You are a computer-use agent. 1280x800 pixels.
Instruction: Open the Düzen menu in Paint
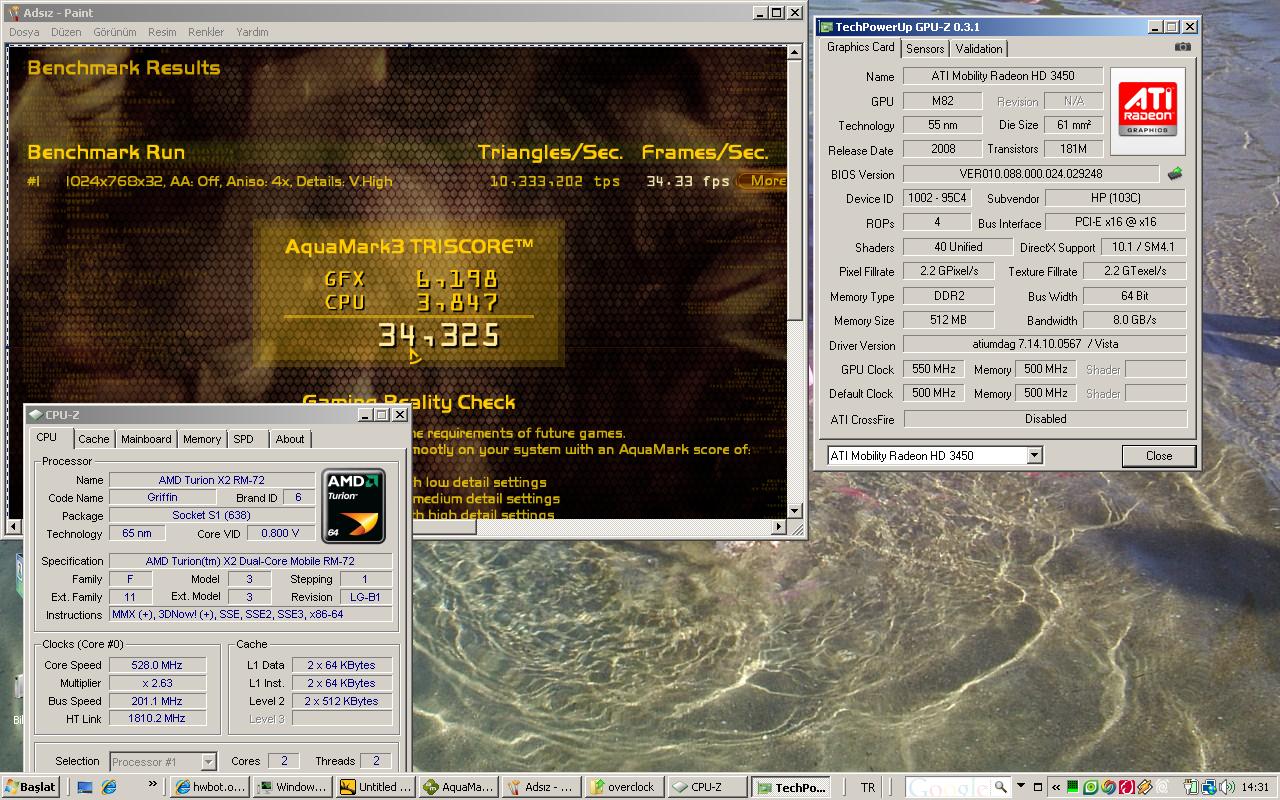click(x=66, y=32)
